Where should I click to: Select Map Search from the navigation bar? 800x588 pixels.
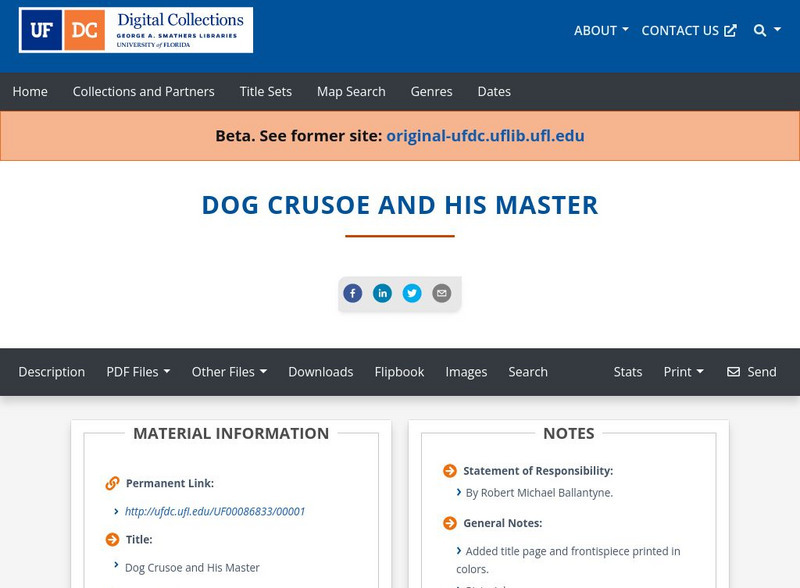(350, 91)
